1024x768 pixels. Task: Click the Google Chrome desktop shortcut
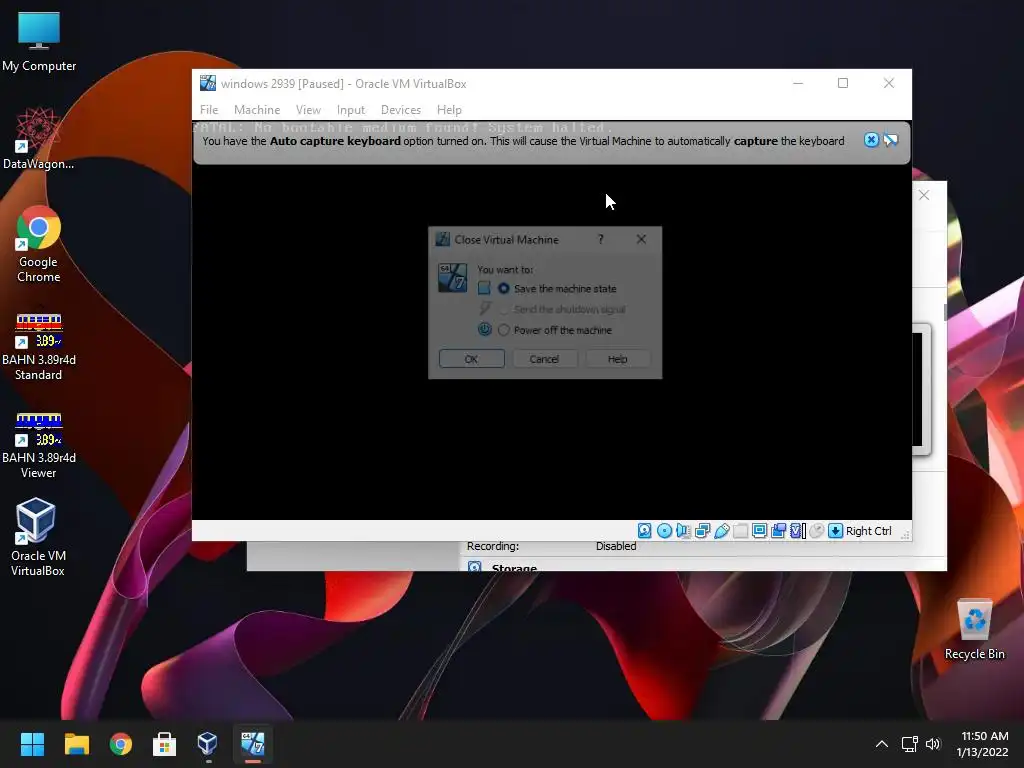39,244
